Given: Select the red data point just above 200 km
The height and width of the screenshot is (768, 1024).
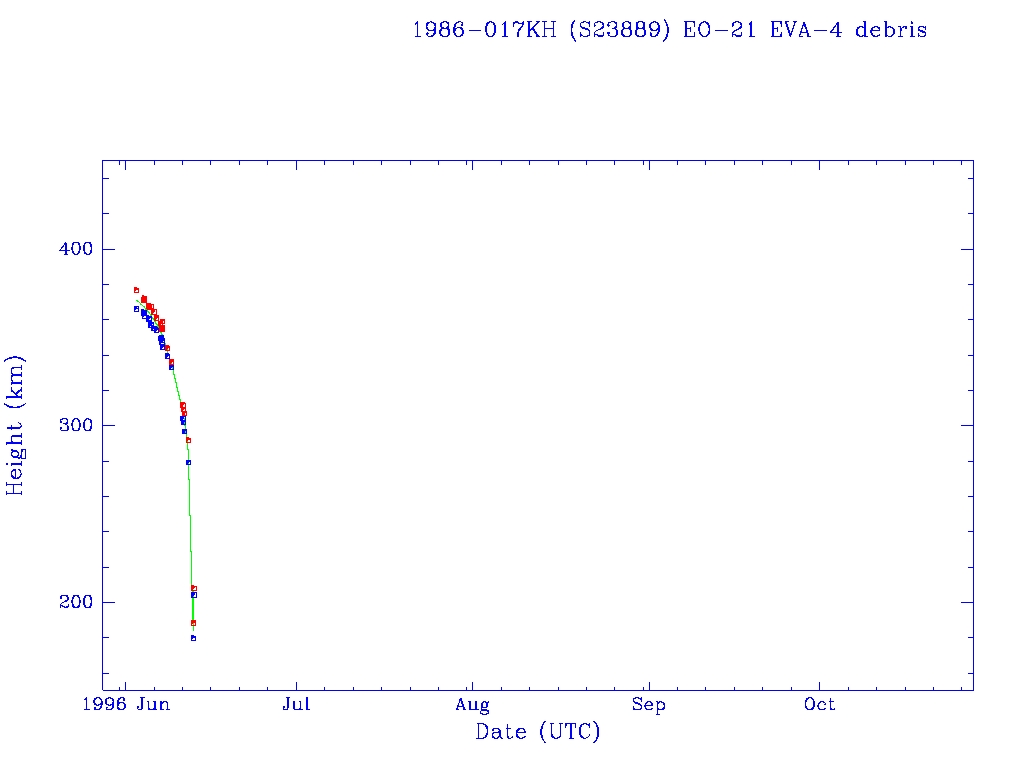Looking at the screenshot, I should (194, 588).
